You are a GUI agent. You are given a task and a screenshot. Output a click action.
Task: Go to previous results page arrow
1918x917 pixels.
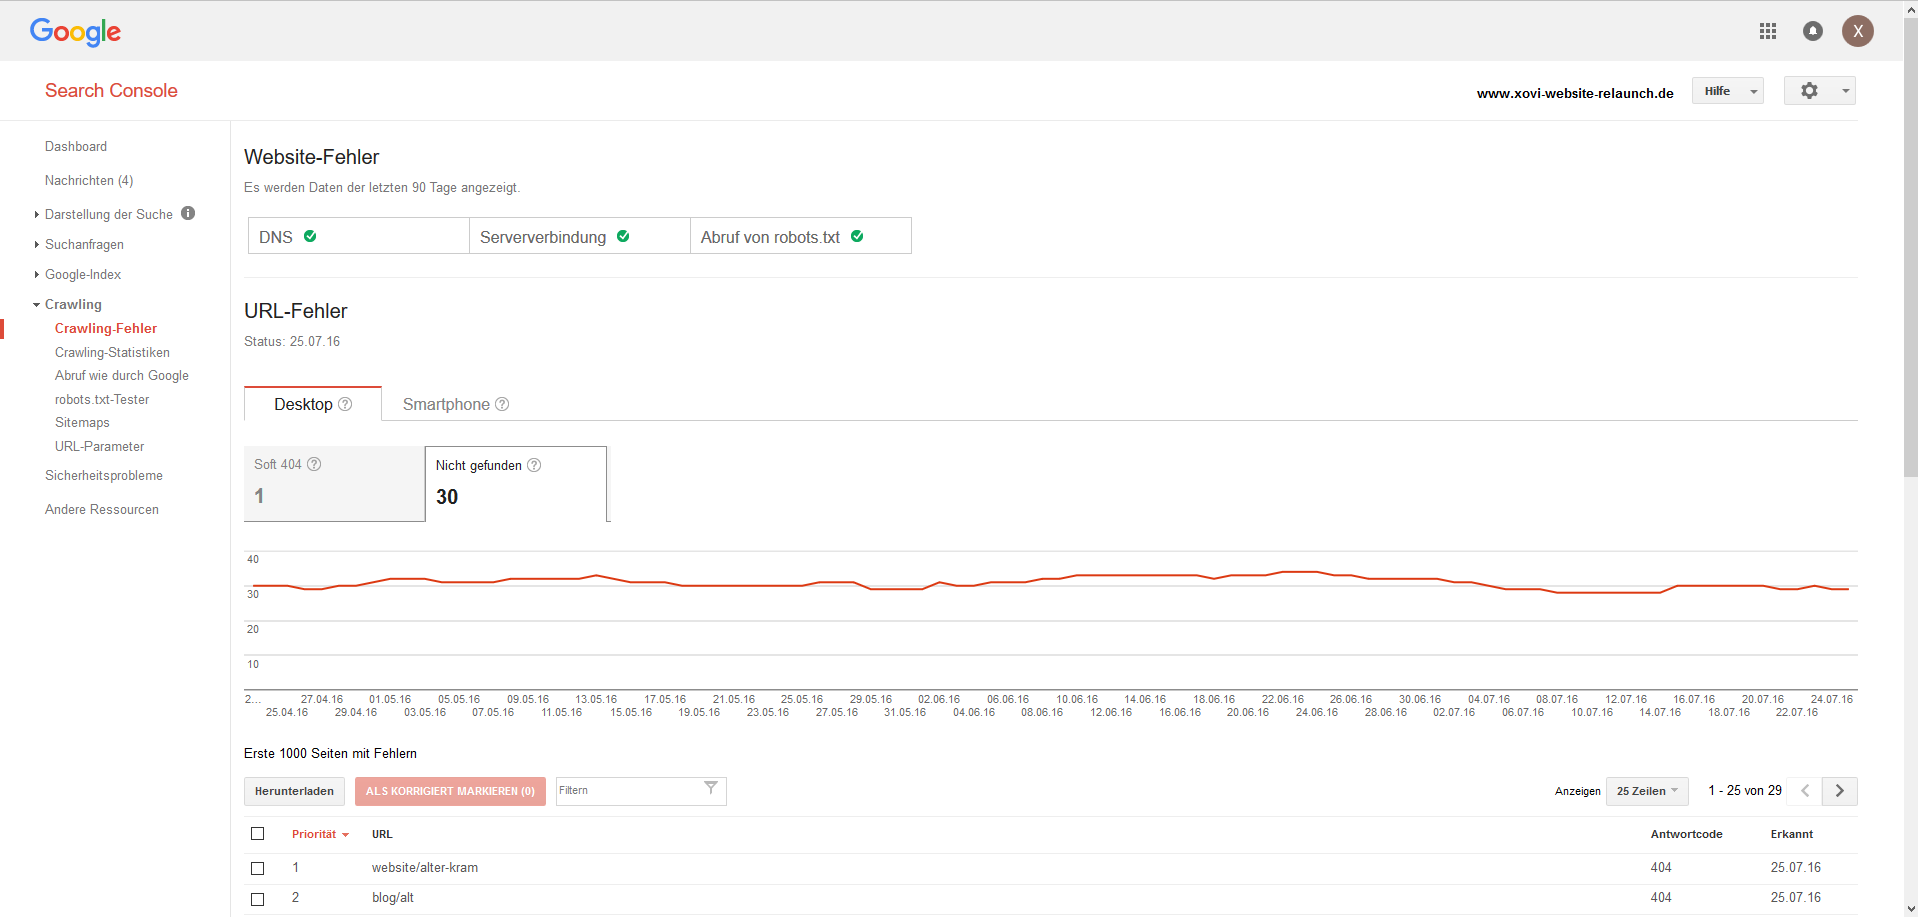point(1805,791)
